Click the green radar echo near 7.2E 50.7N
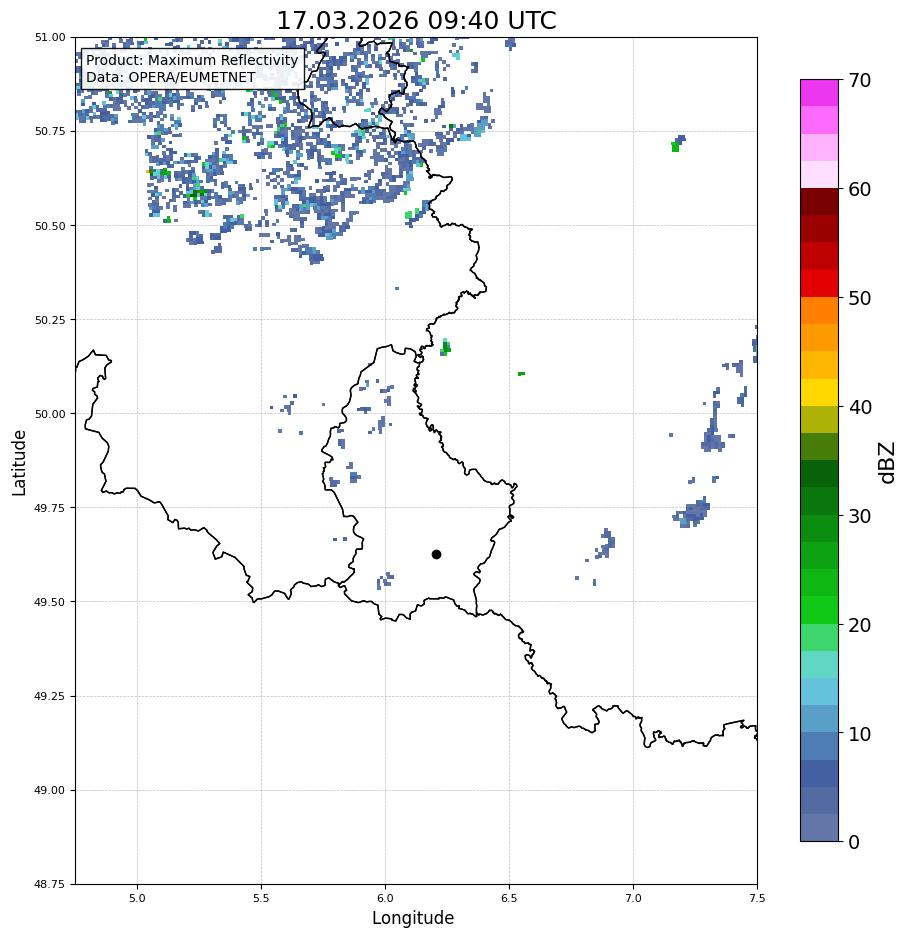This screenshot has height=937, width=908. (x=675, y=146)
